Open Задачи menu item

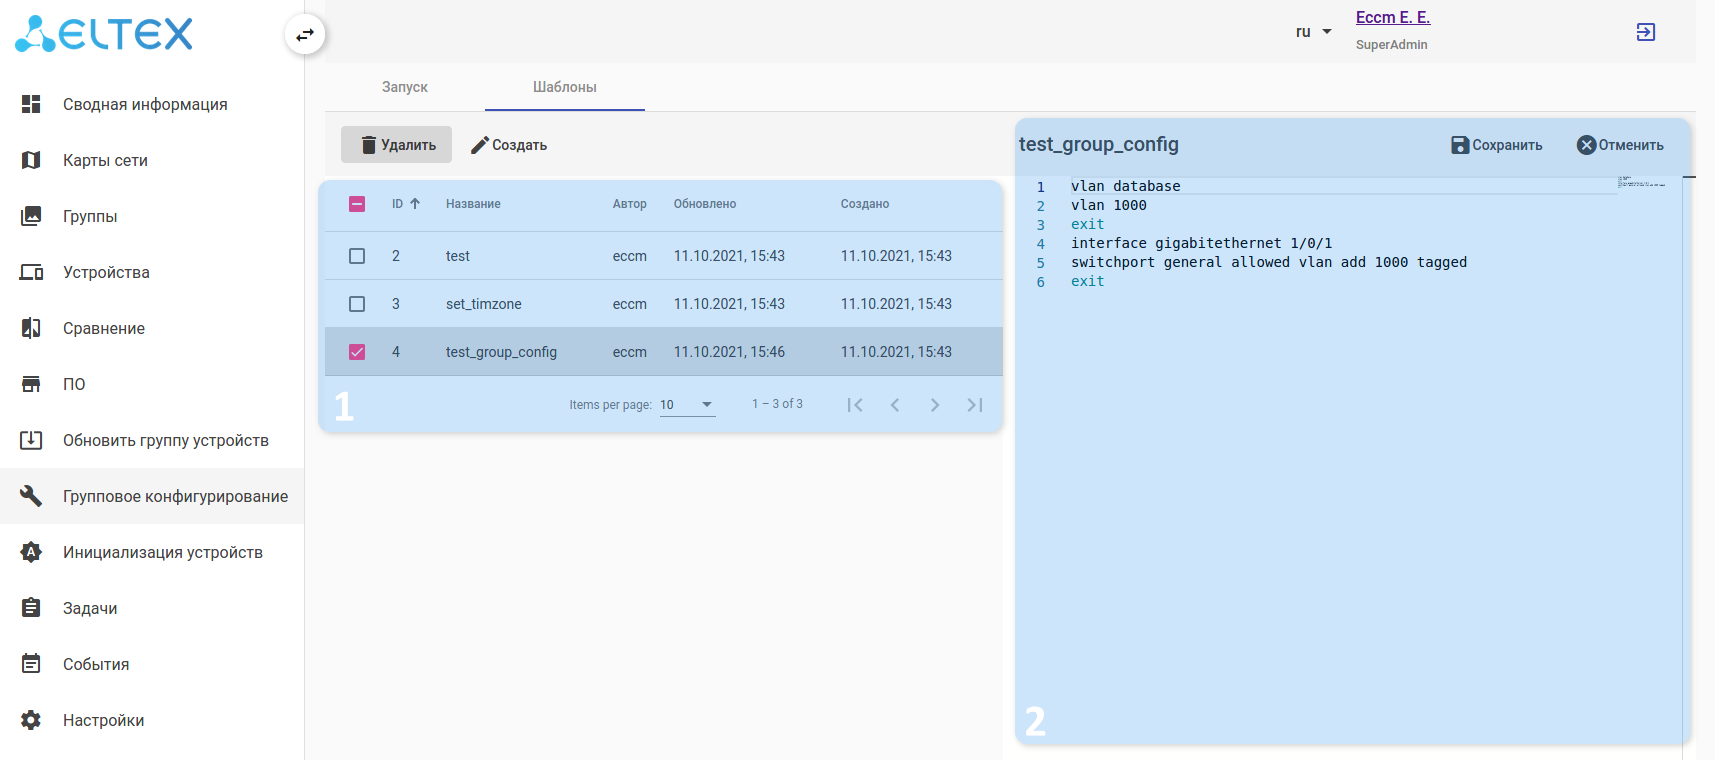152,608
